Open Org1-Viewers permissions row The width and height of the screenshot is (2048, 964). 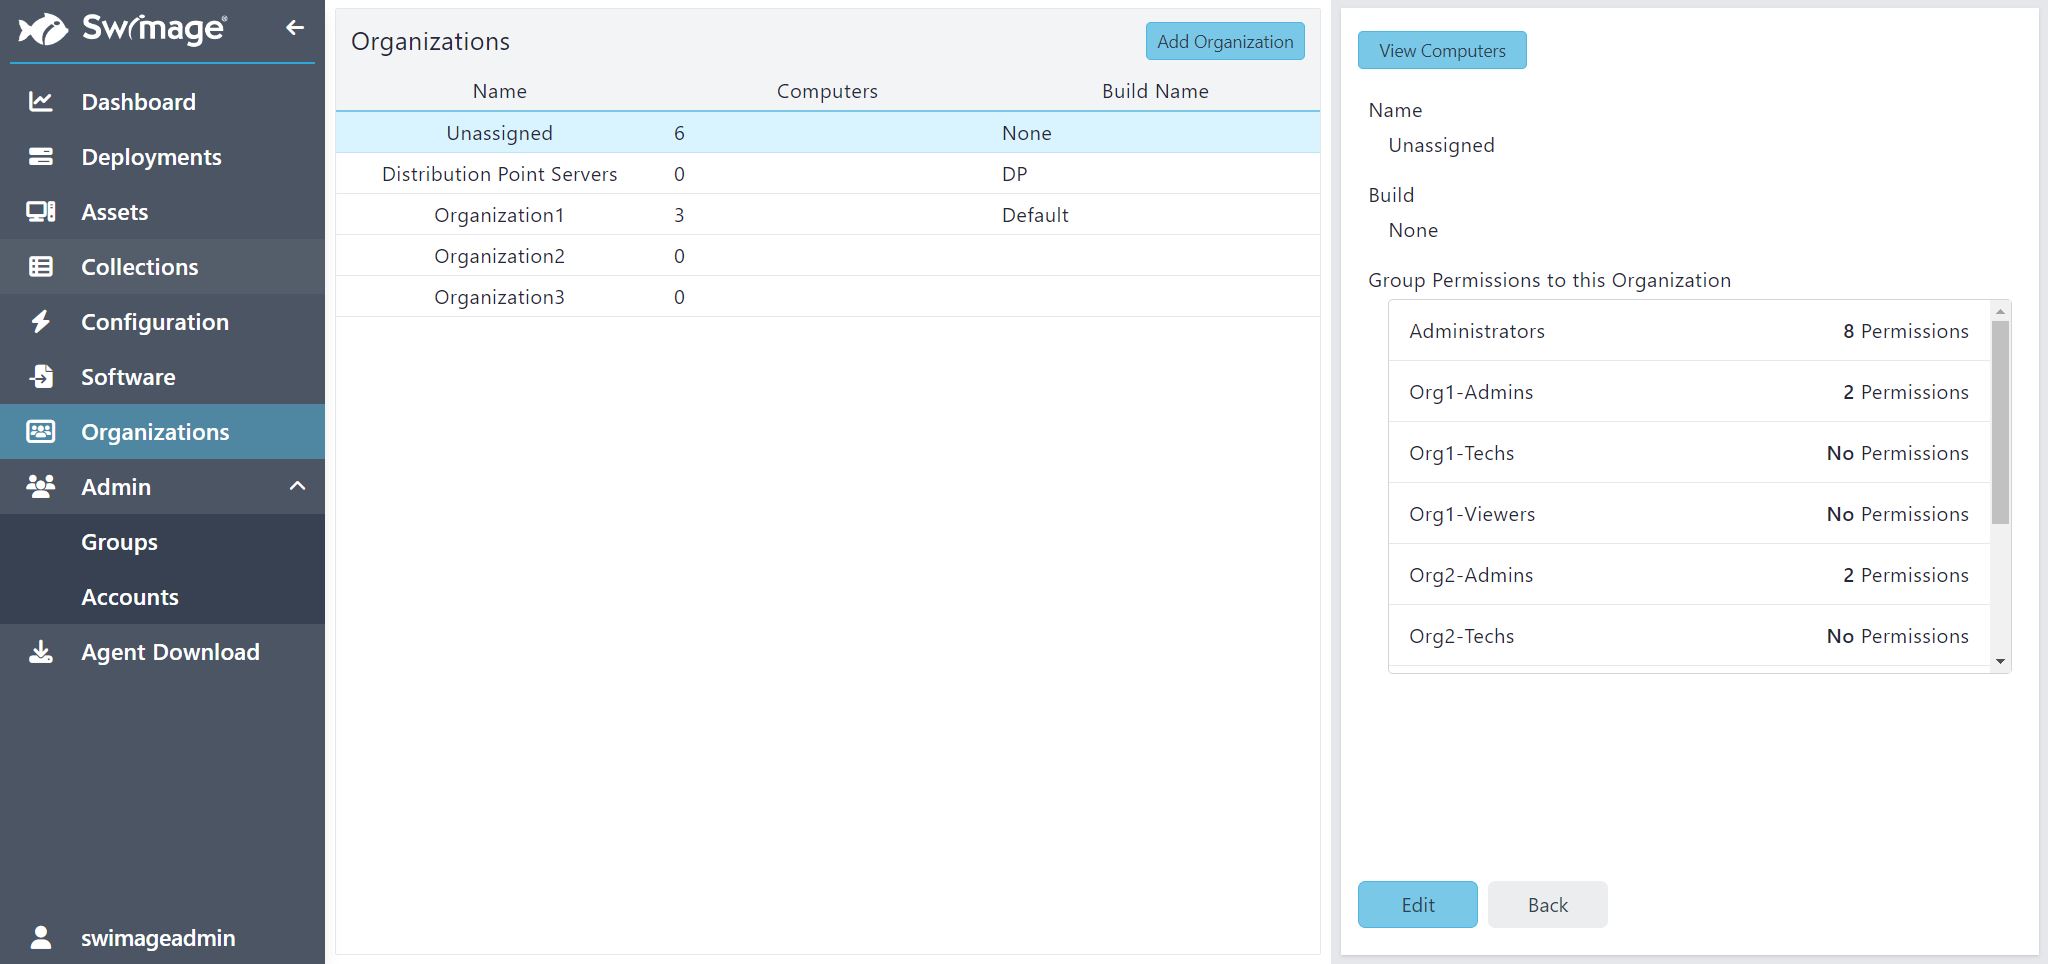pos(1689,514)
